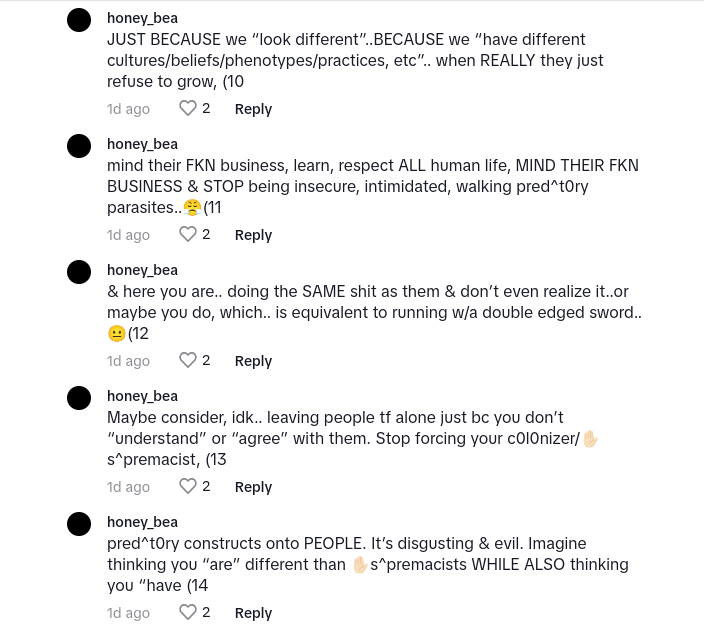Open avatar beside the "mind their FKN business" comment

pyautogui.click(x=79, y=146)
